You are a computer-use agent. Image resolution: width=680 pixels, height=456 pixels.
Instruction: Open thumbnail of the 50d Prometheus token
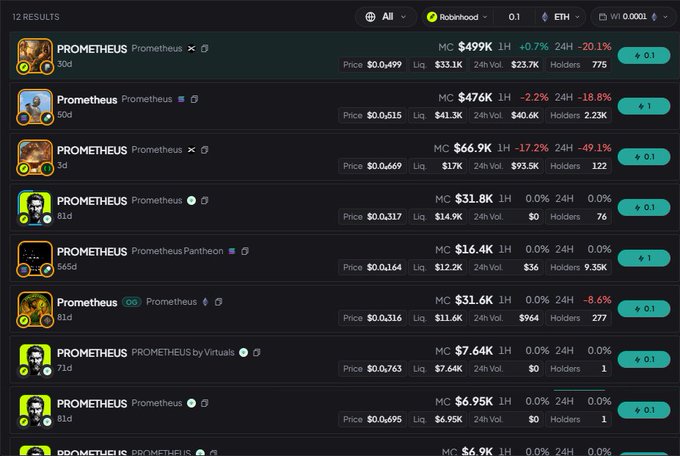click(x=35, y=107)
